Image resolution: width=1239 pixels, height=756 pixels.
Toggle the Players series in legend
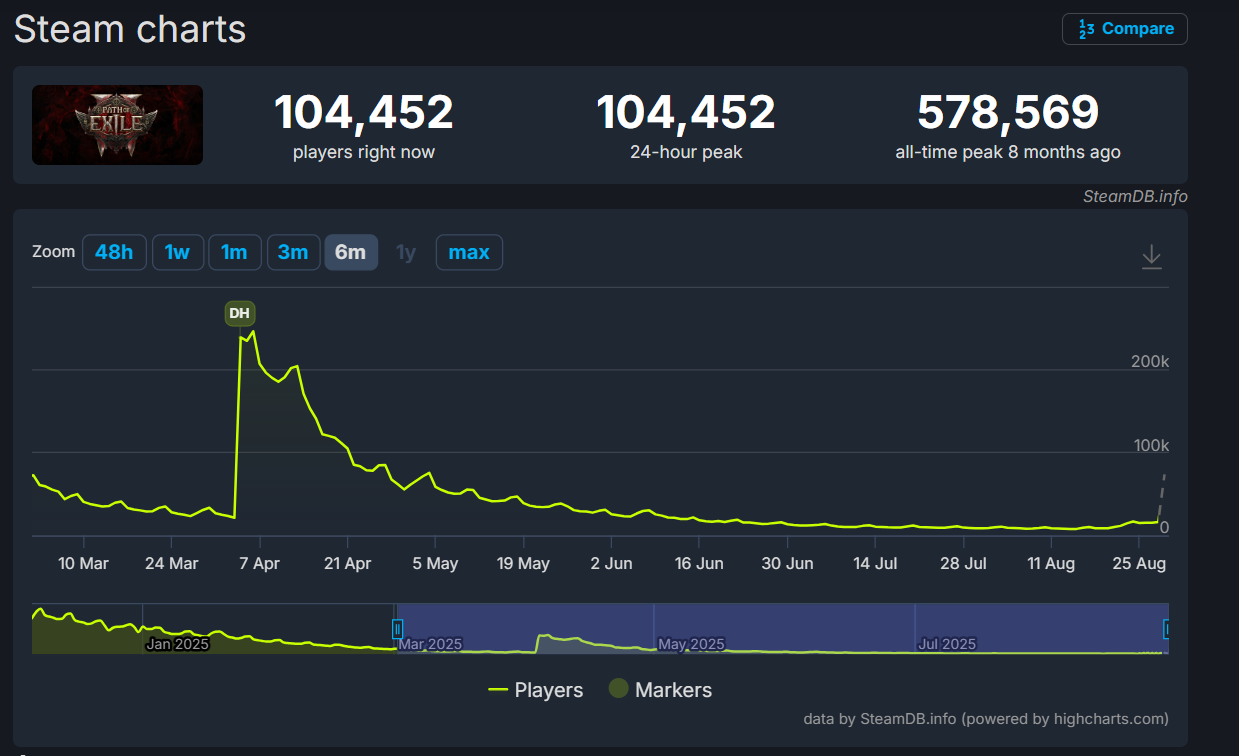point(535,690)
